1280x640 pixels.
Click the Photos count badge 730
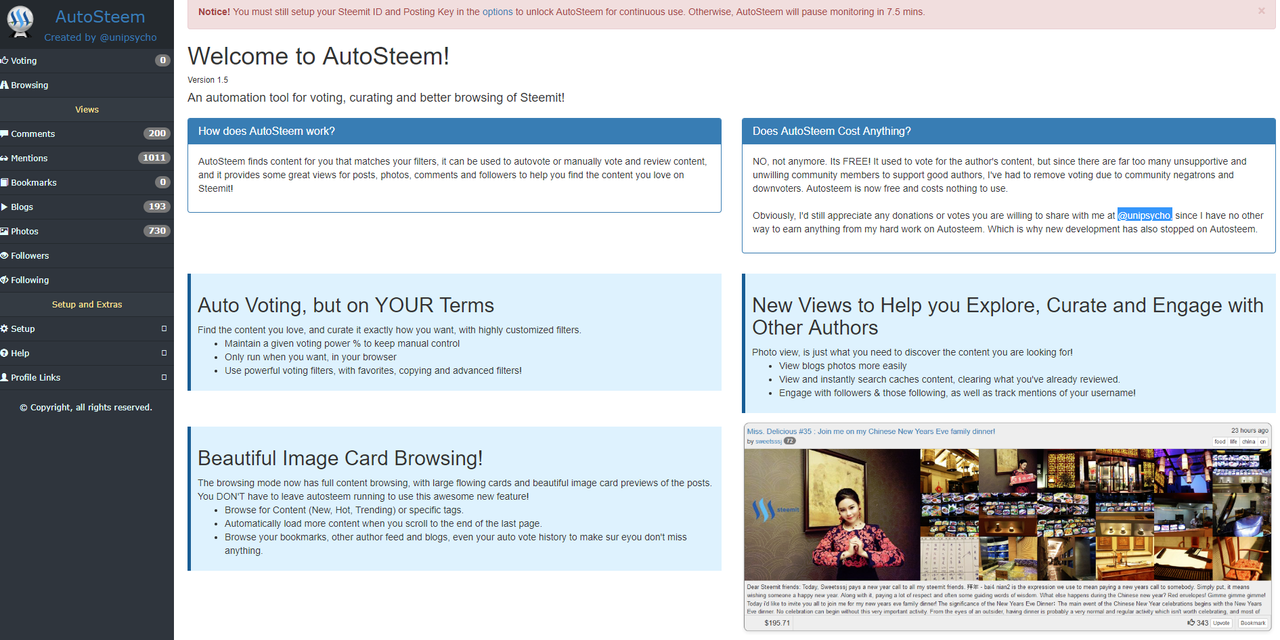point(156,231)
